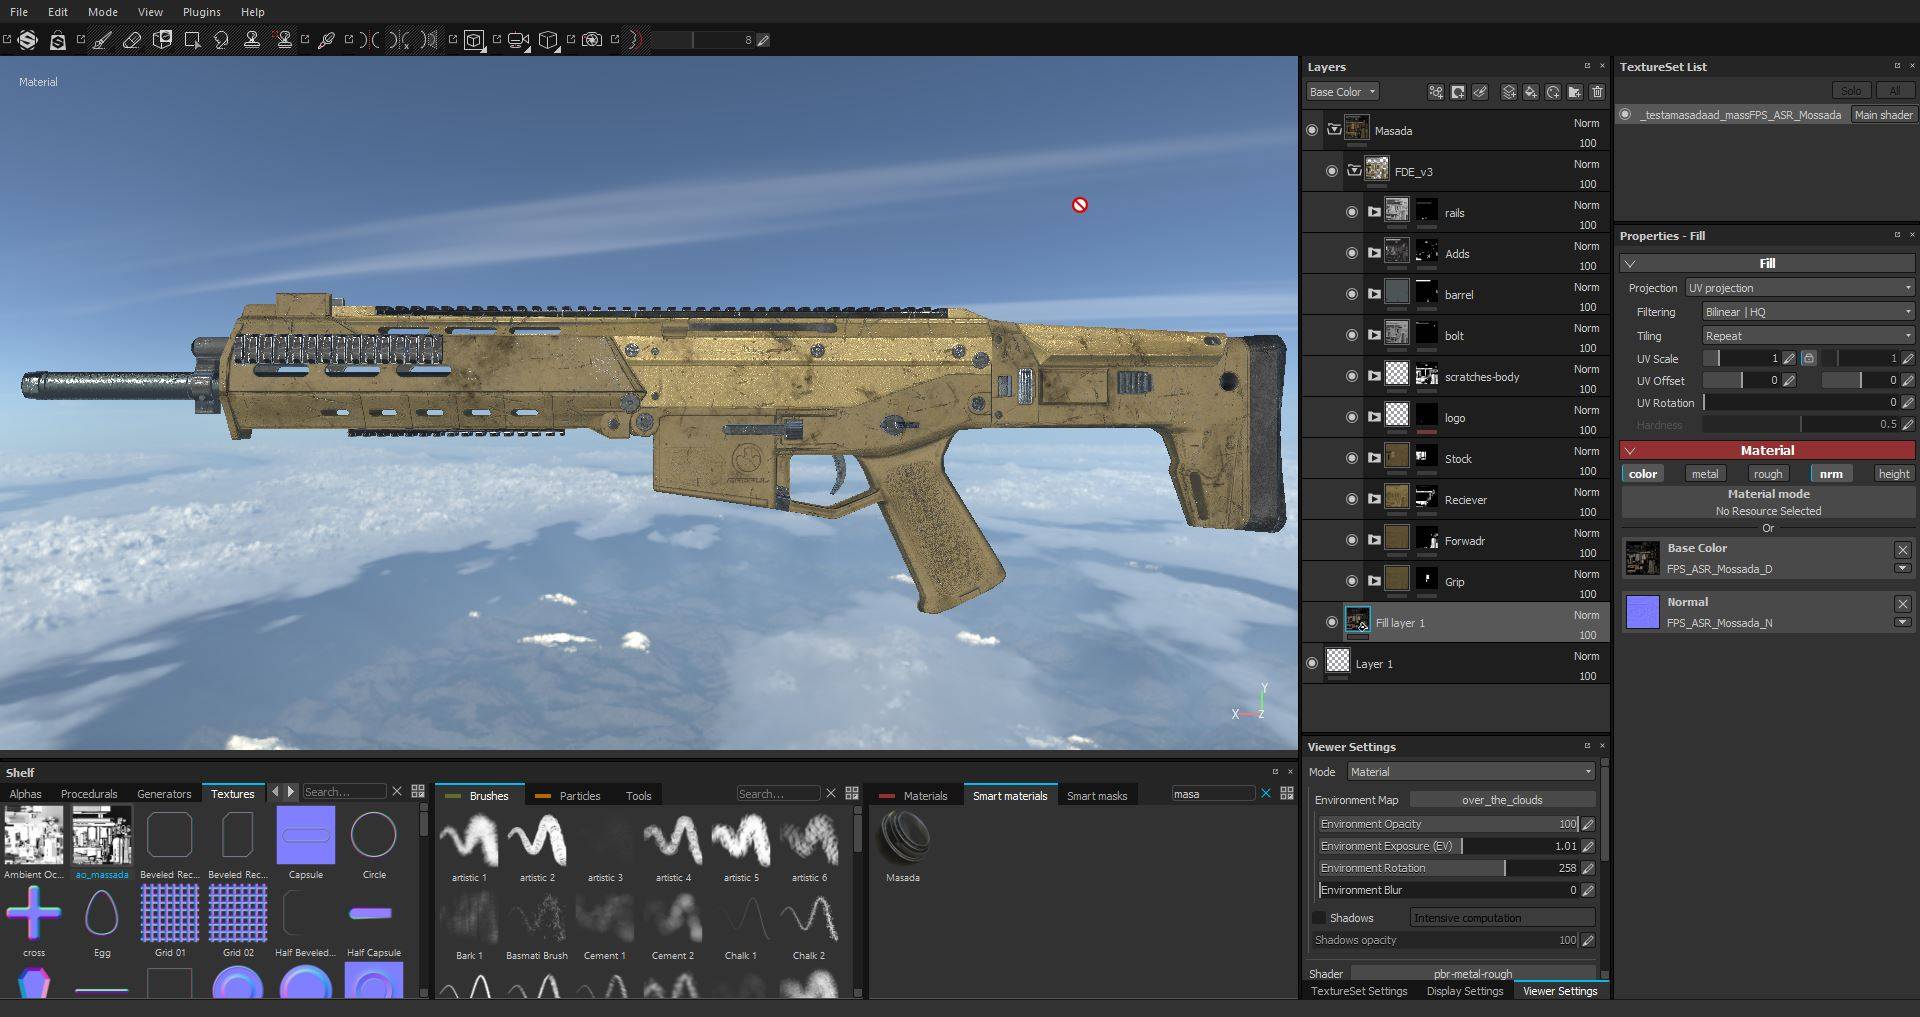Click the Substance logo icon in toolbar
This screenshot has height=1017, width=1920.
pos(28,40)
